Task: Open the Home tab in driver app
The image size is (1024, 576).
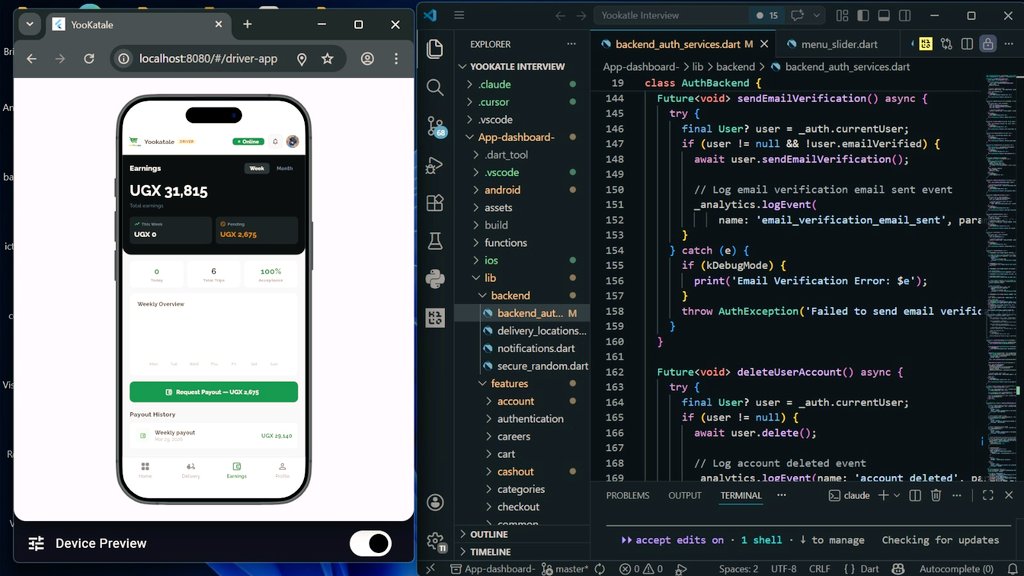Action: coord(145,470)
